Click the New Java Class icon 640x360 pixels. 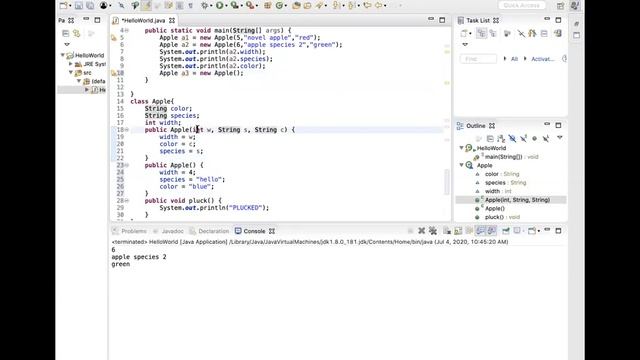[280, 5]
